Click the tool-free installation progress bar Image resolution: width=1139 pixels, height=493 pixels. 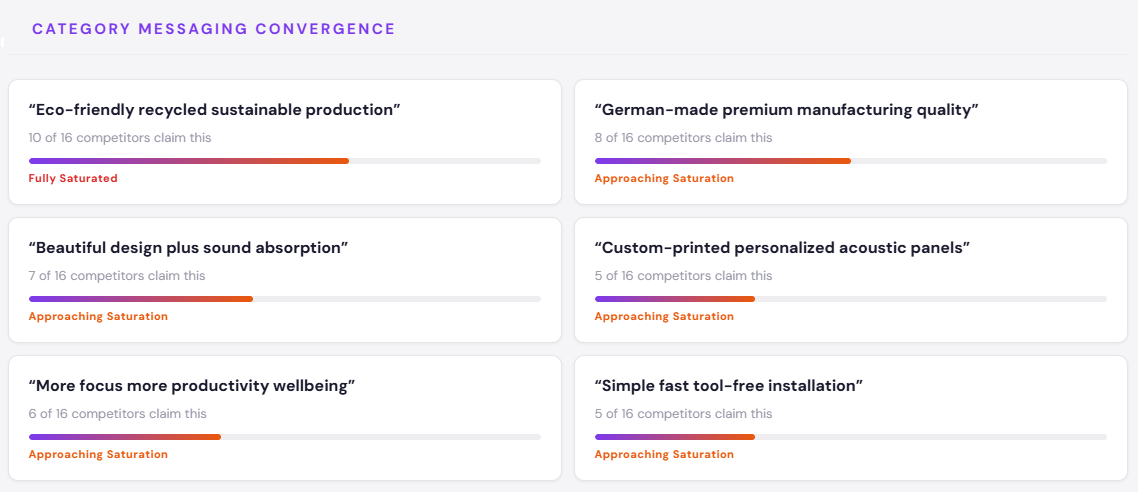850,437
